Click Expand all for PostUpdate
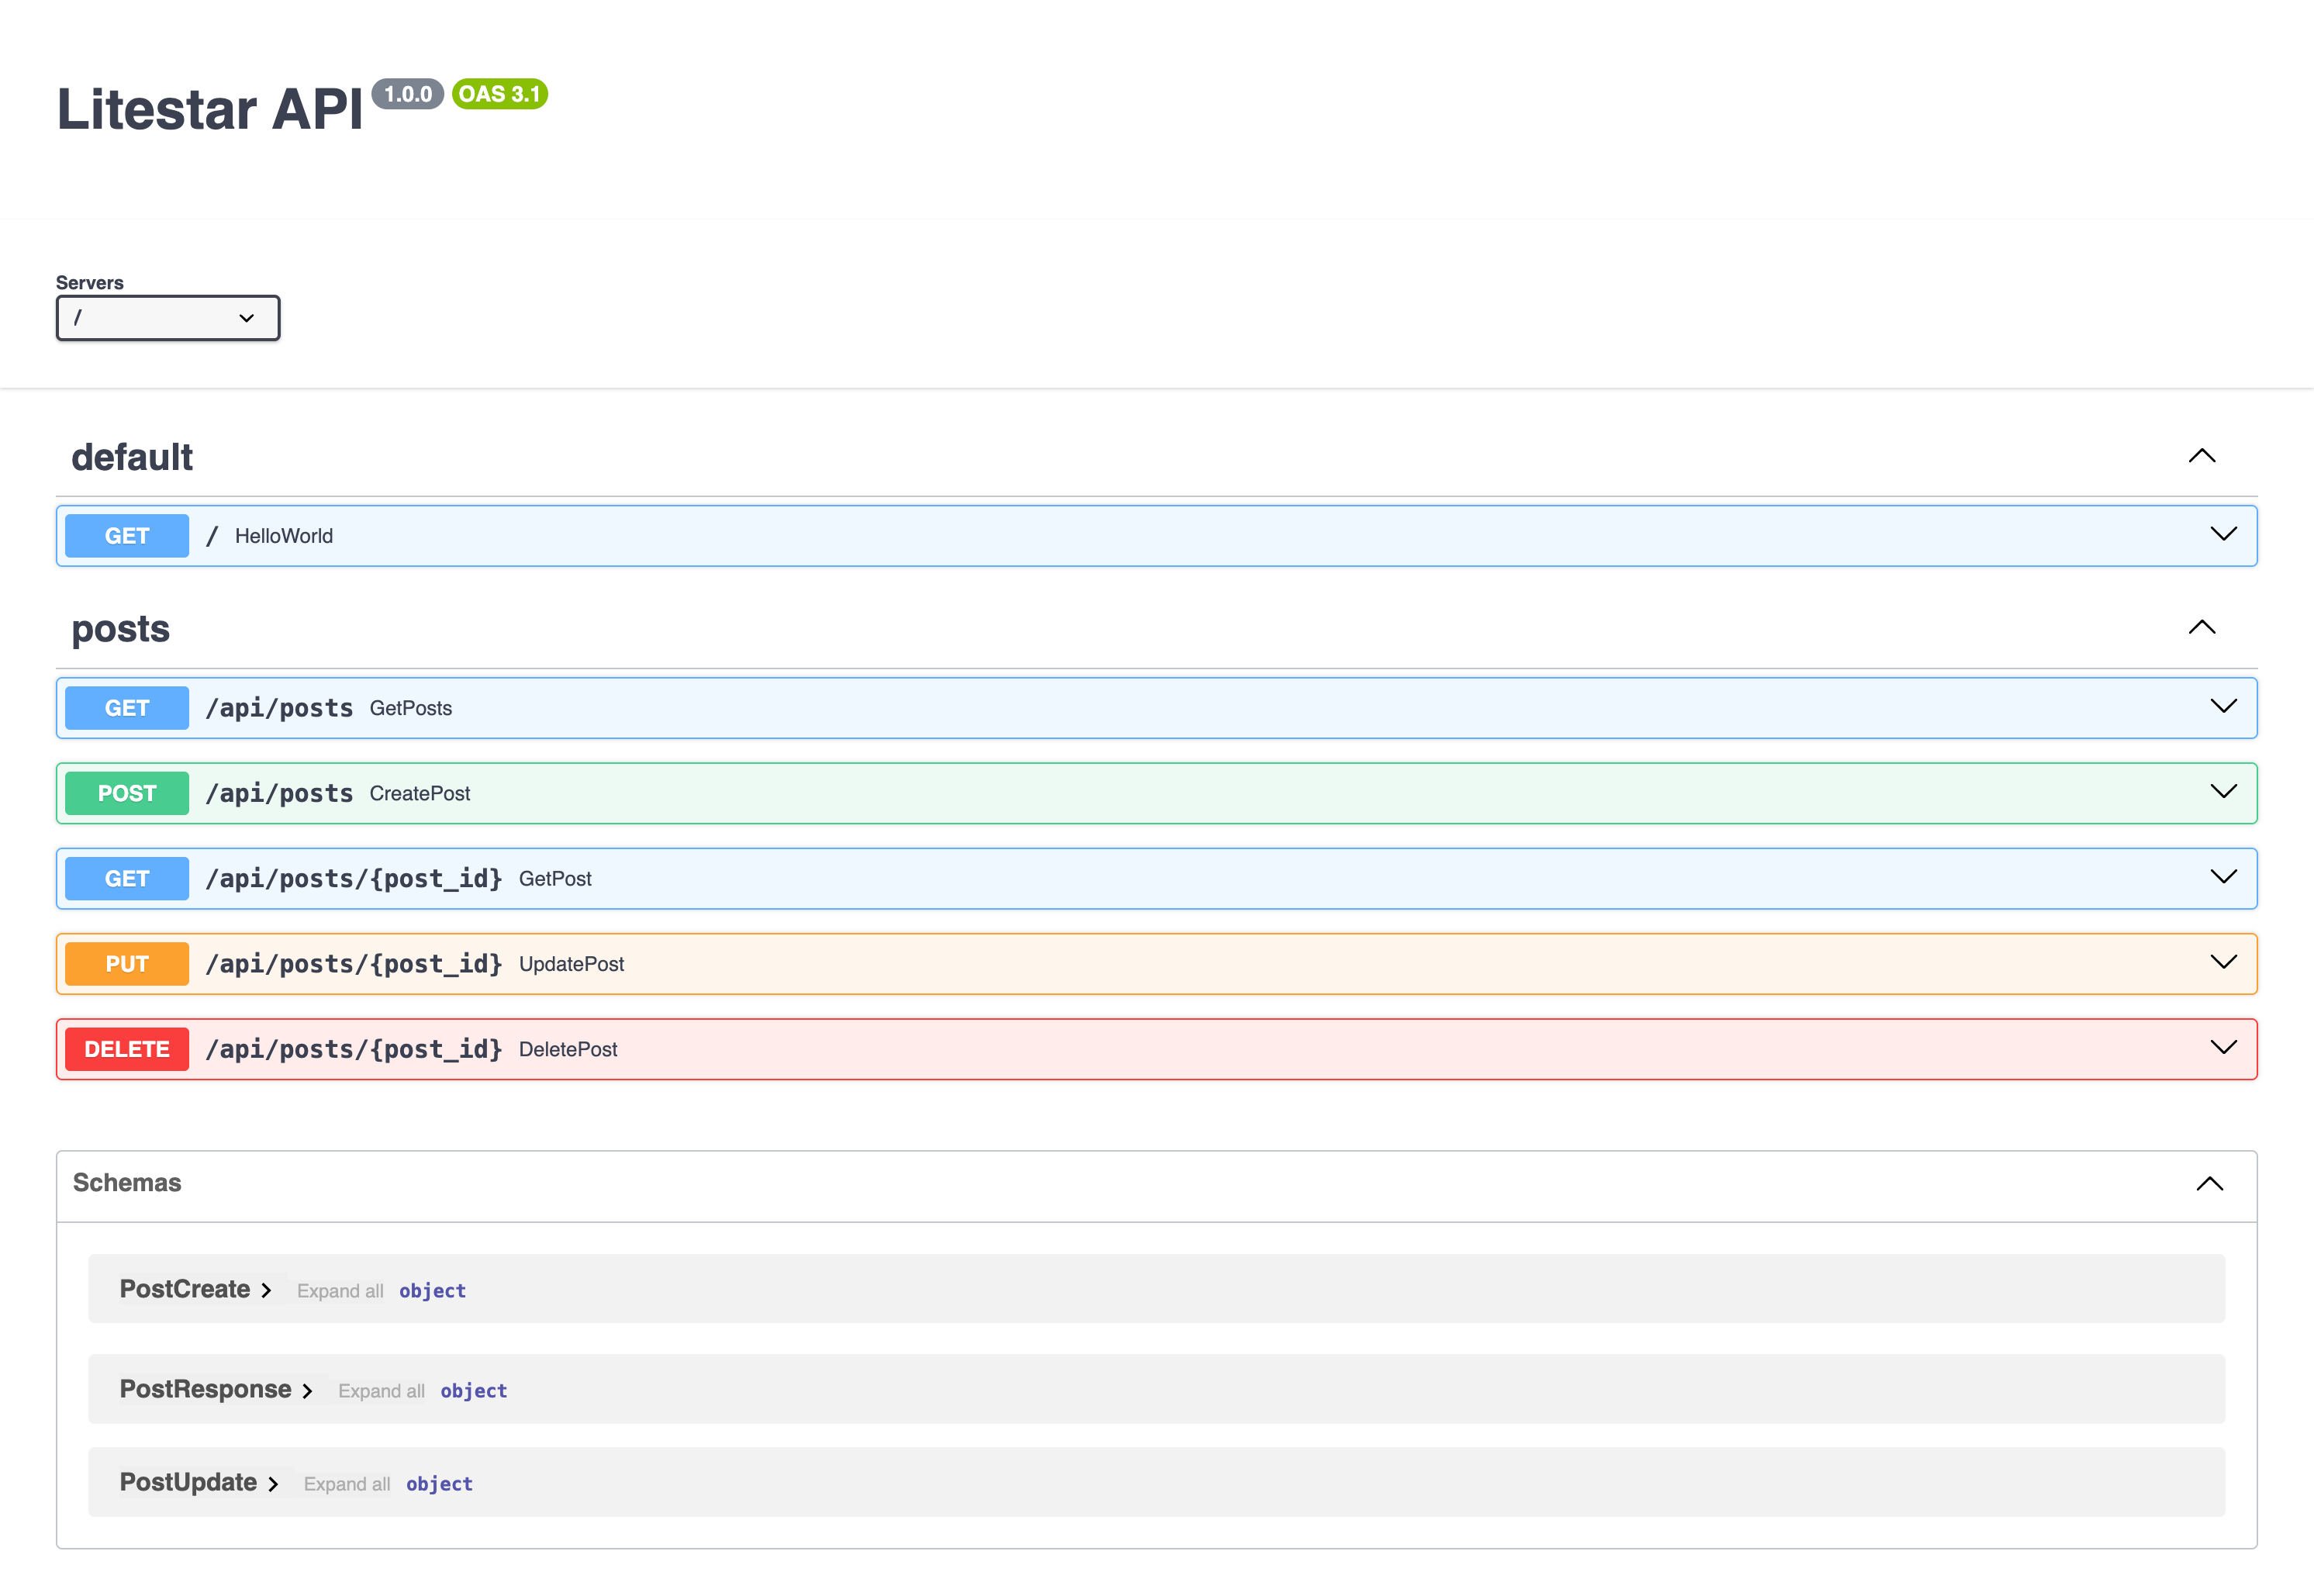The image size is (2314, 1596). point(347,1484)
